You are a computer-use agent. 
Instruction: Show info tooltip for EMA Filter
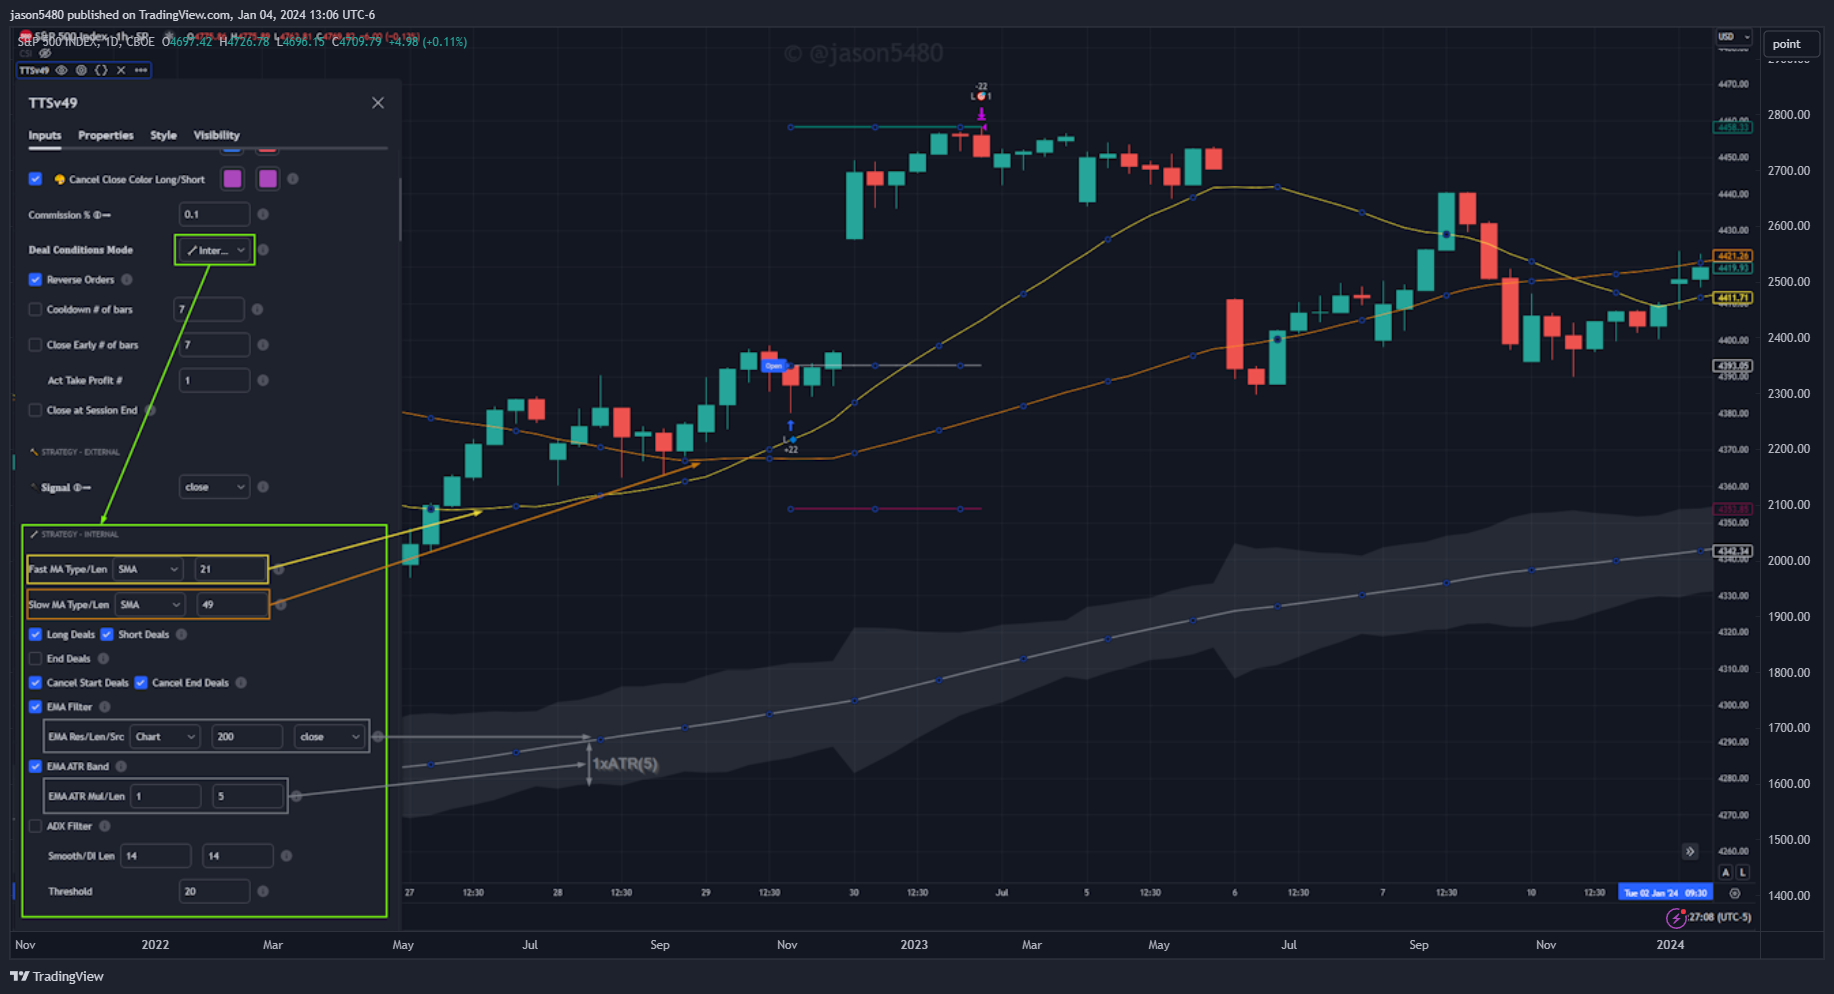click(105, 707)
